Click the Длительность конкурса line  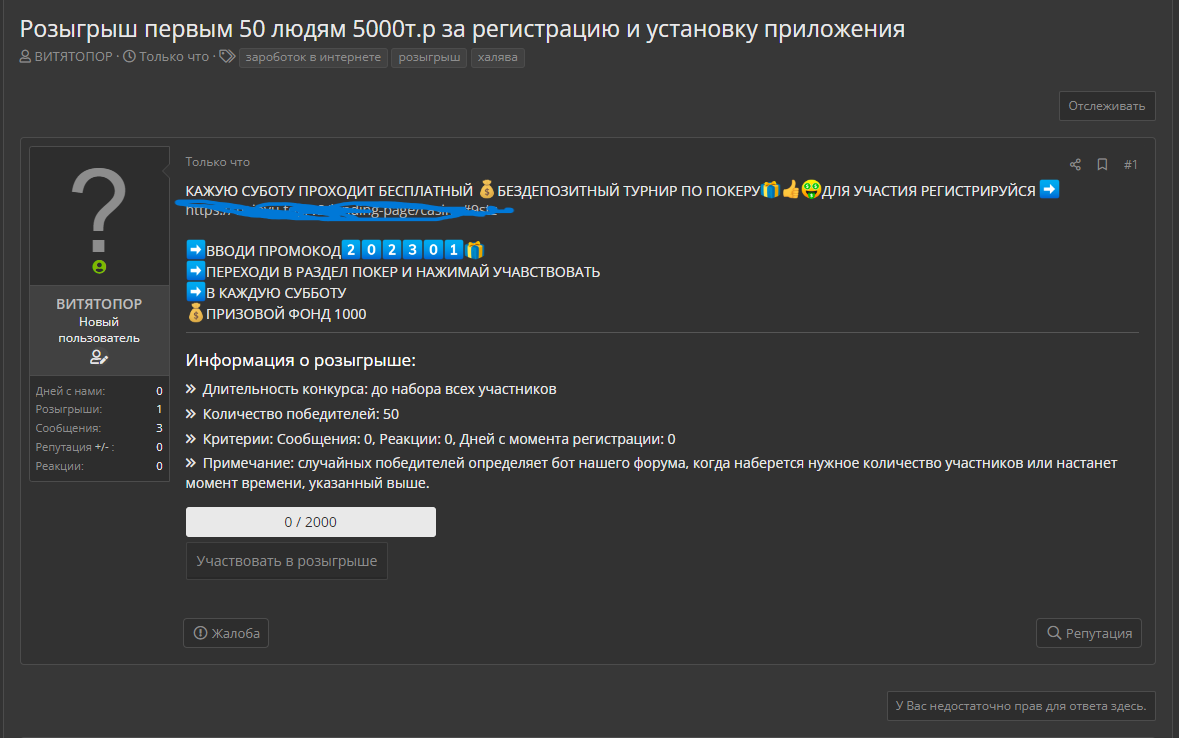pyautogui.click(x=371, y=389)
